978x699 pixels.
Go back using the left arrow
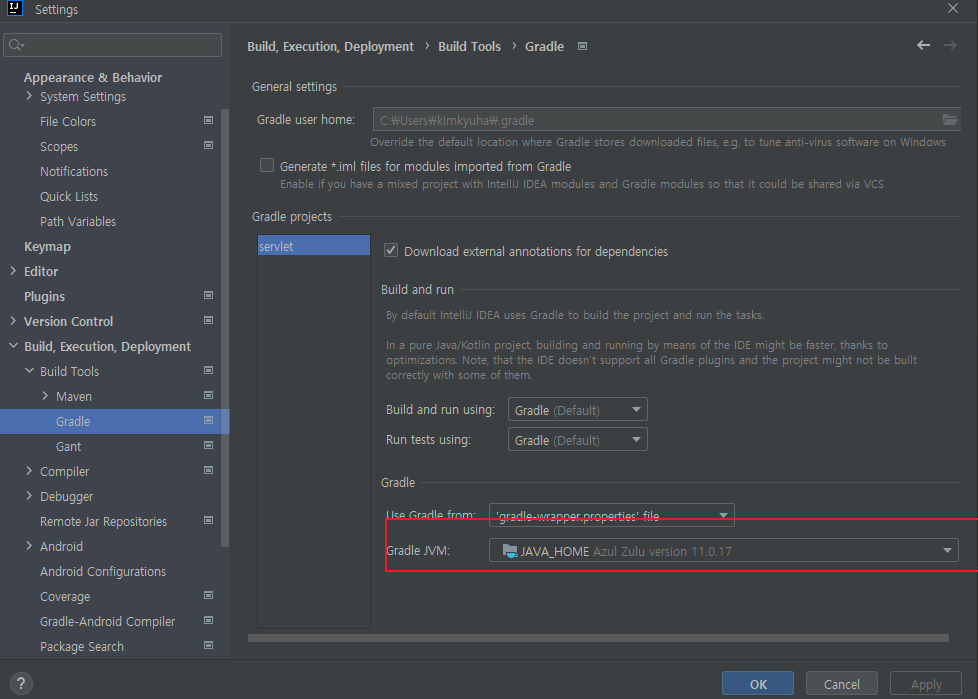coord(923,45)
